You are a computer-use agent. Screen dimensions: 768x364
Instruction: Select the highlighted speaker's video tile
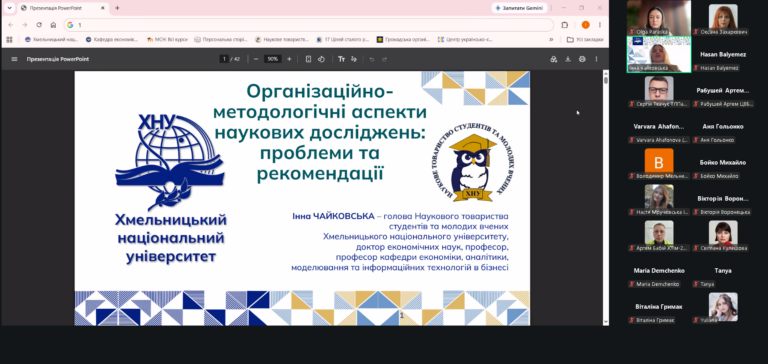pos(659,54)
